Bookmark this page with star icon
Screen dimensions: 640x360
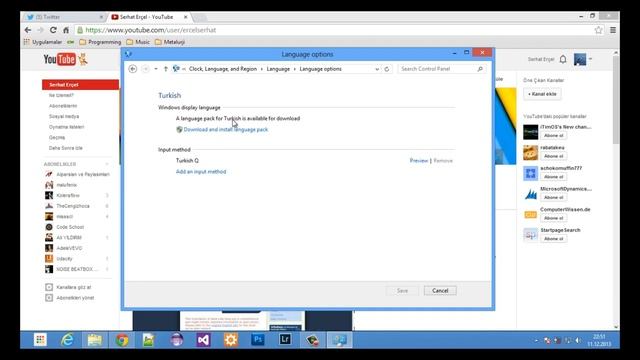tap(598, 30)
